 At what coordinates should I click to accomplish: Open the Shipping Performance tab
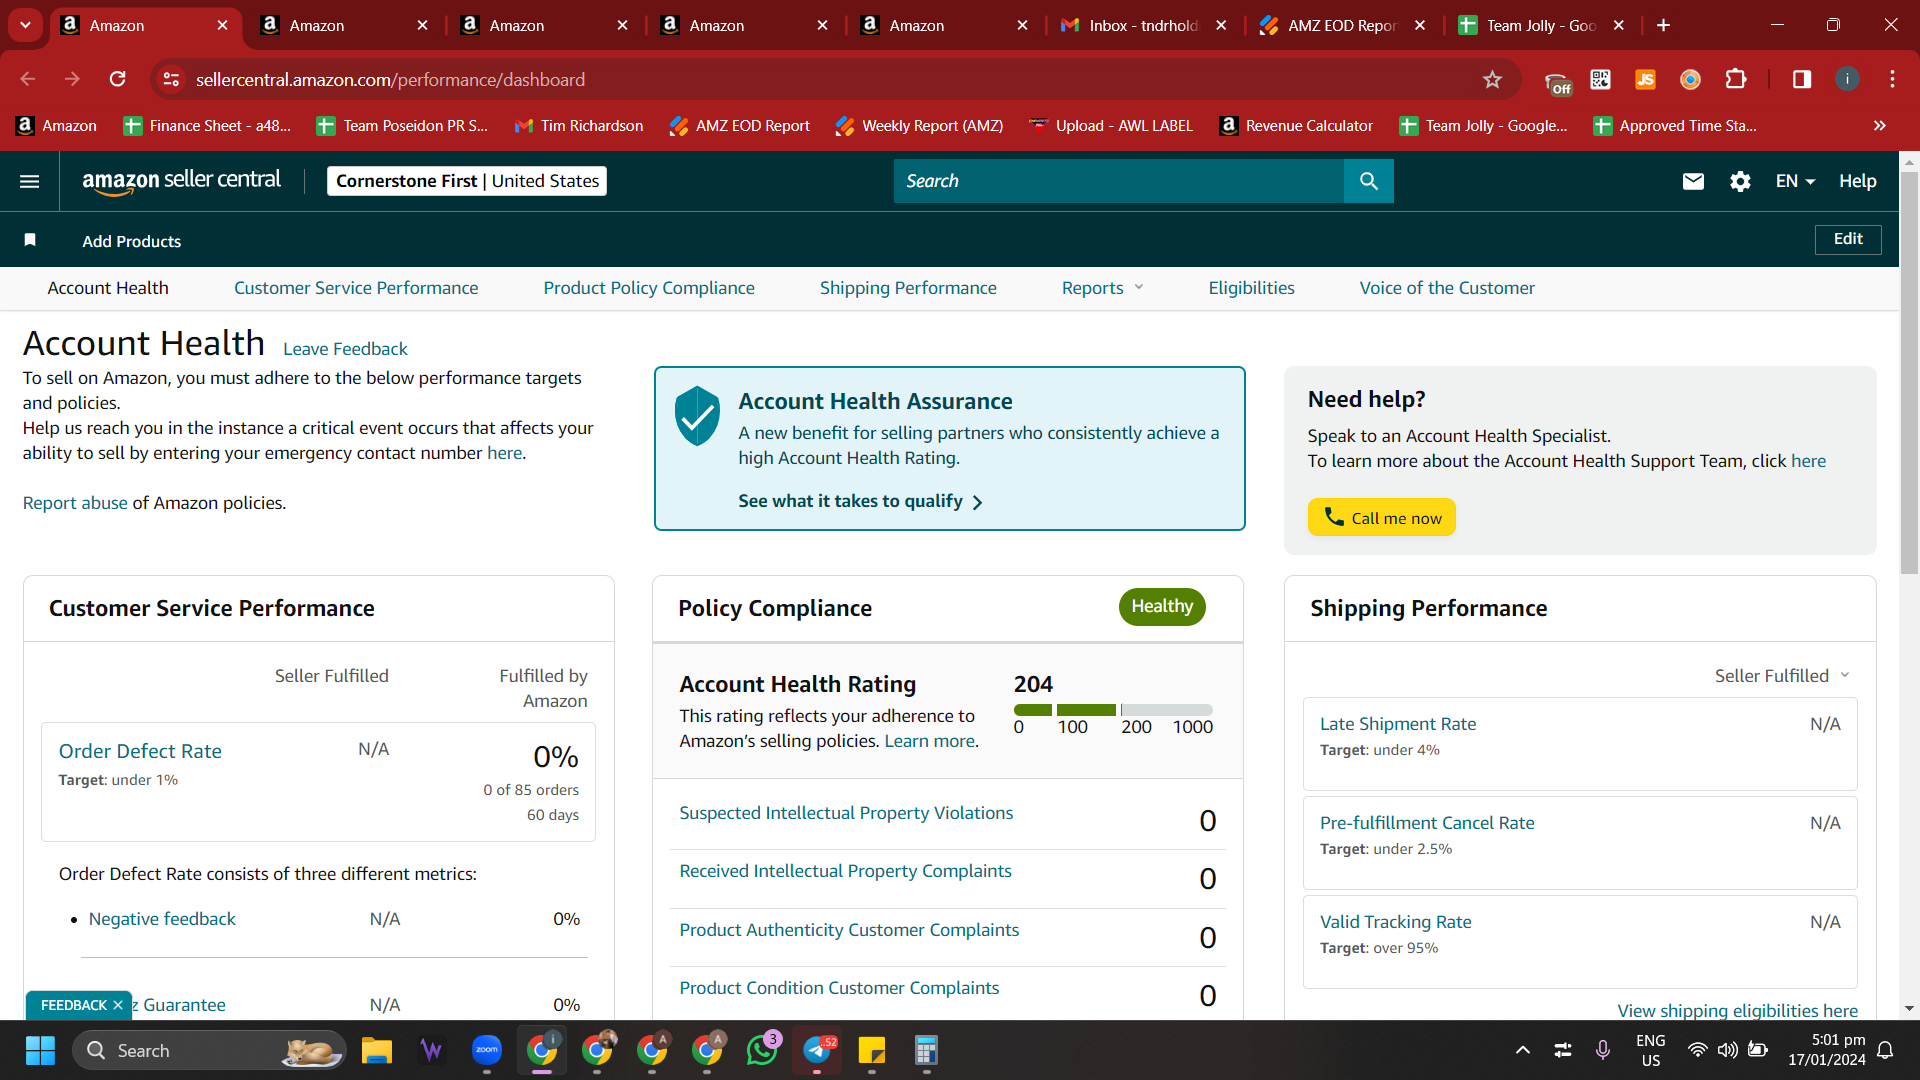[908, 288]
